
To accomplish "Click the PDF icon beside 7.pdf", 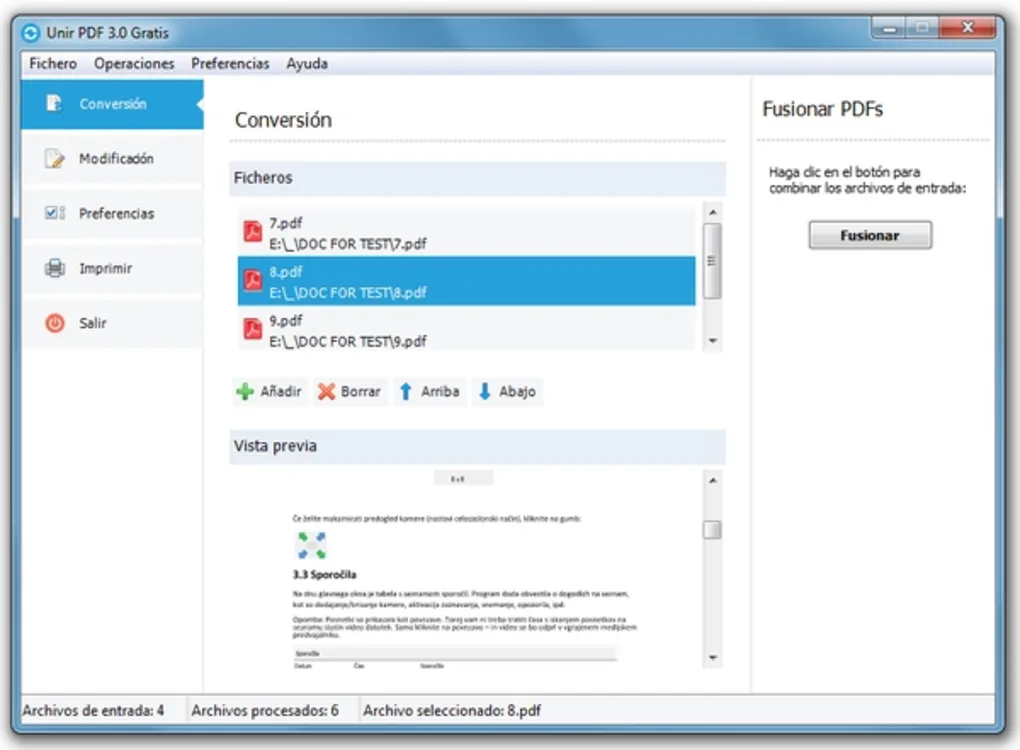I will click(x=253, y=233).
